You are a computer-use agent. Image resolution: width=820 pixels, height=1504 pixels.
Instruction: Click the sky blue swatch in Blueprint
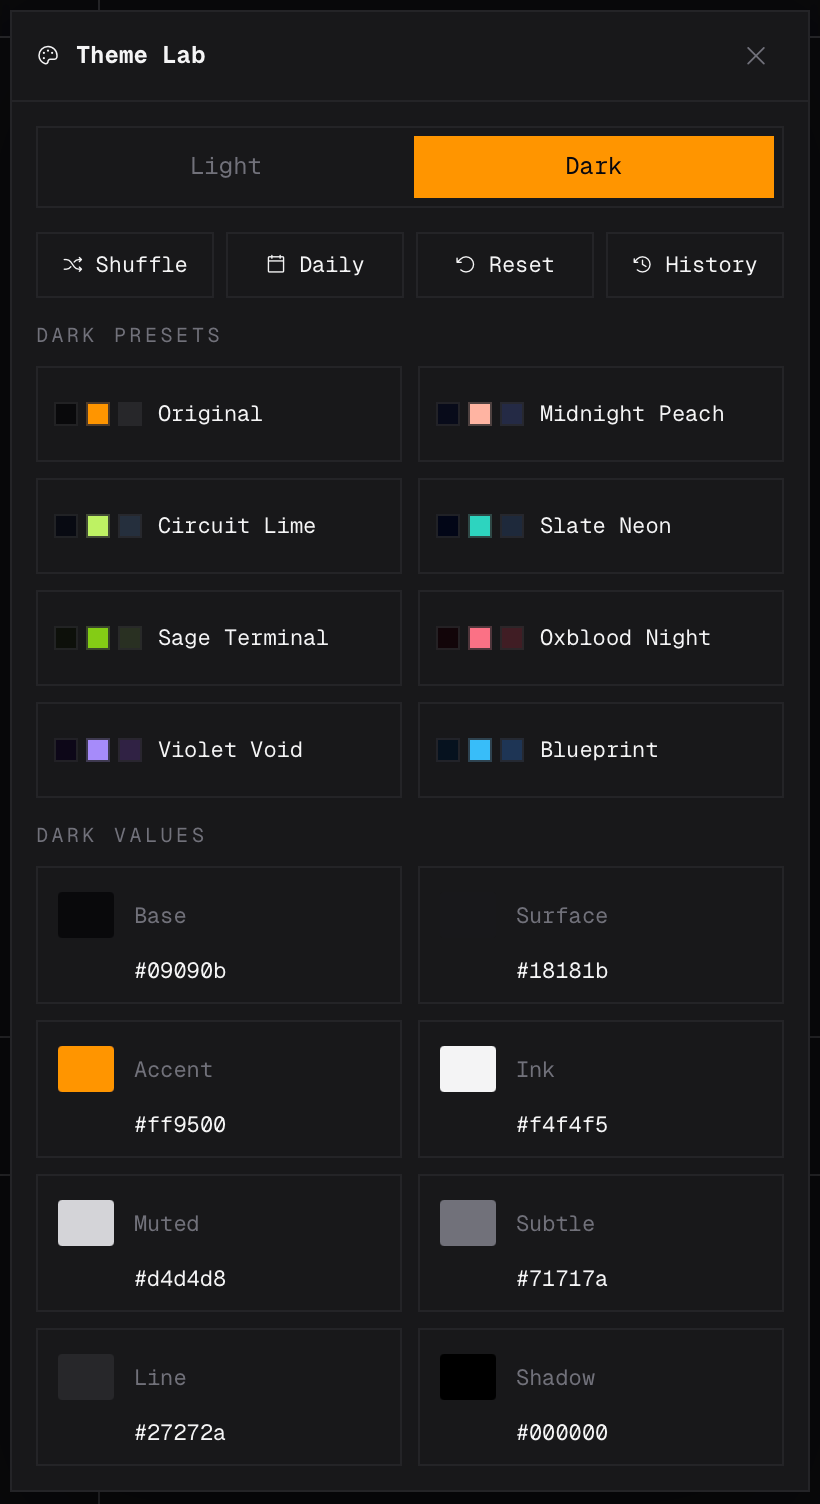[x=480, y=750]
